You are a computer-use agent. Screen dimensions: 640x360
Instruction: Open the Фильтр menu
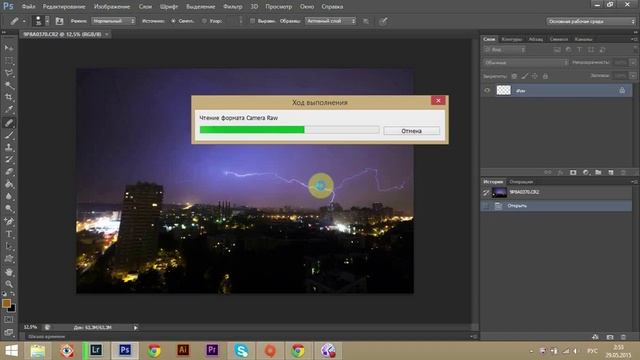pyautogui.click(x=233, y=7)
